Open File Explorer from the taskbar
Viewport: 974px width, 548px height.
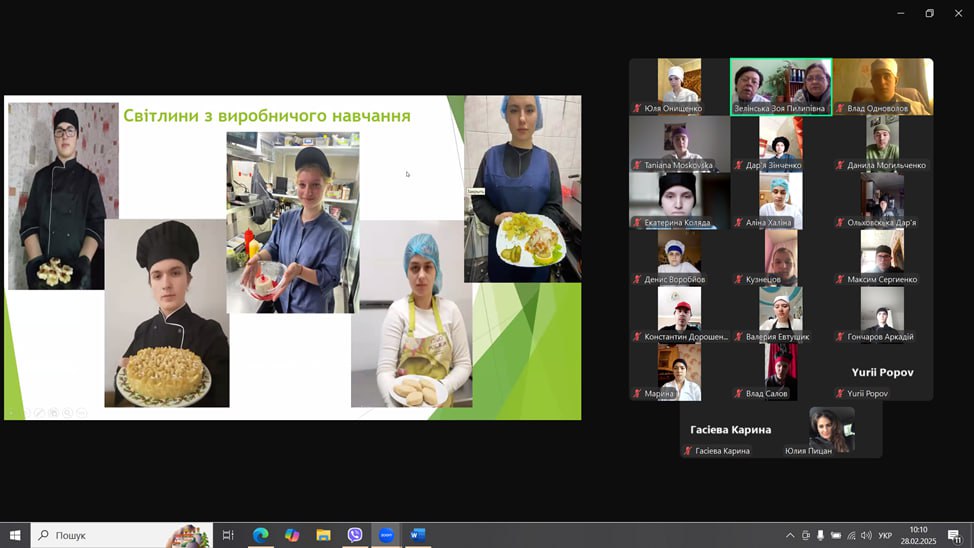coord(323,535)
